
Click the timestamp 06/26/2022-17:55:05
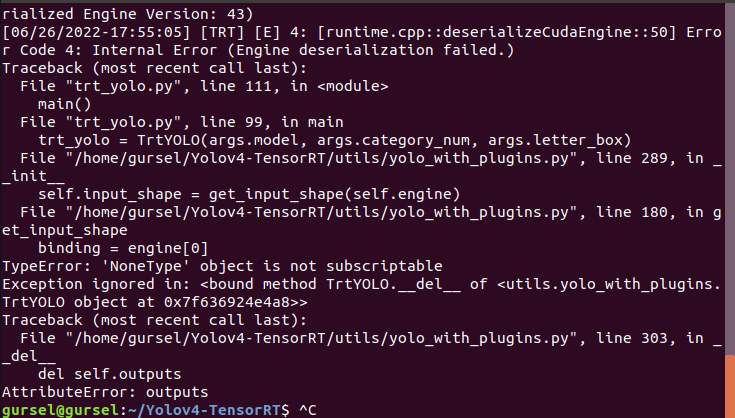click(96, 32)
